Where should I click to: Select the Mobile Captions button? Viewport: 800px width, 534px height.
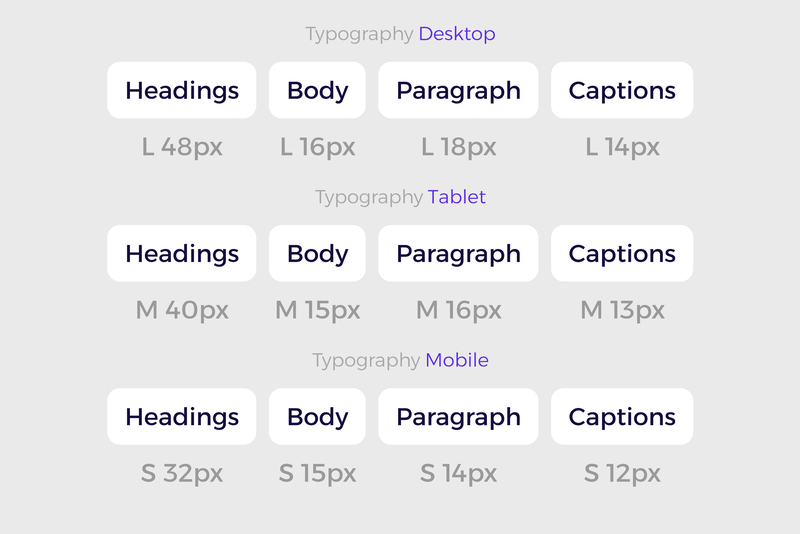tap(622, 417)
